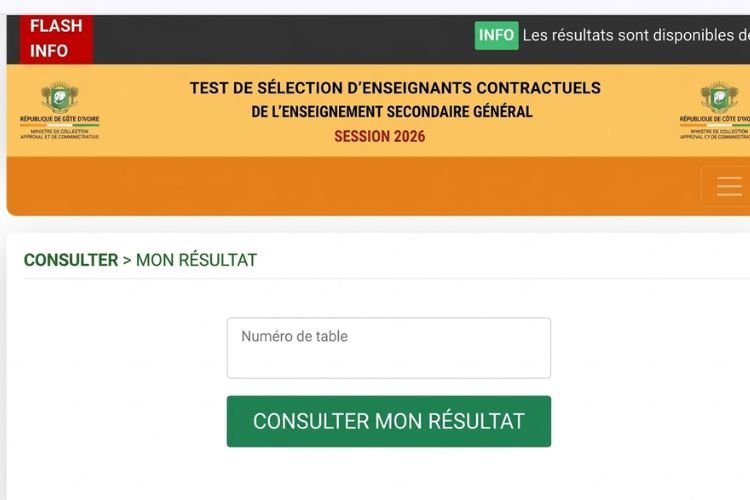The height and width of the screenshot is (500, 750).
Task: Click the SESSION 2026 heading
Action: (379, 136)
